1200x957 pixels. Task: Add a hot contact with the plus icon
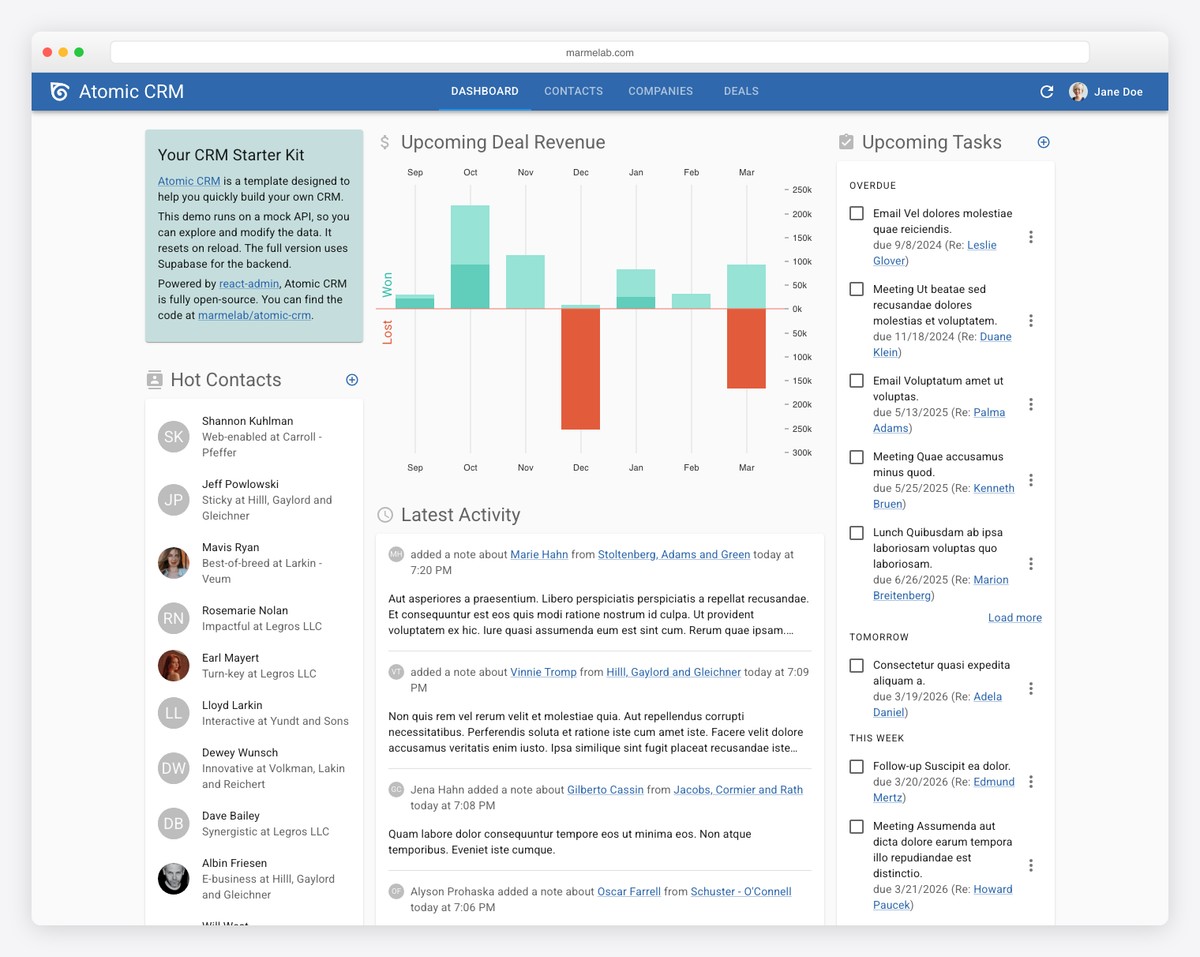[x=351, y=380]
